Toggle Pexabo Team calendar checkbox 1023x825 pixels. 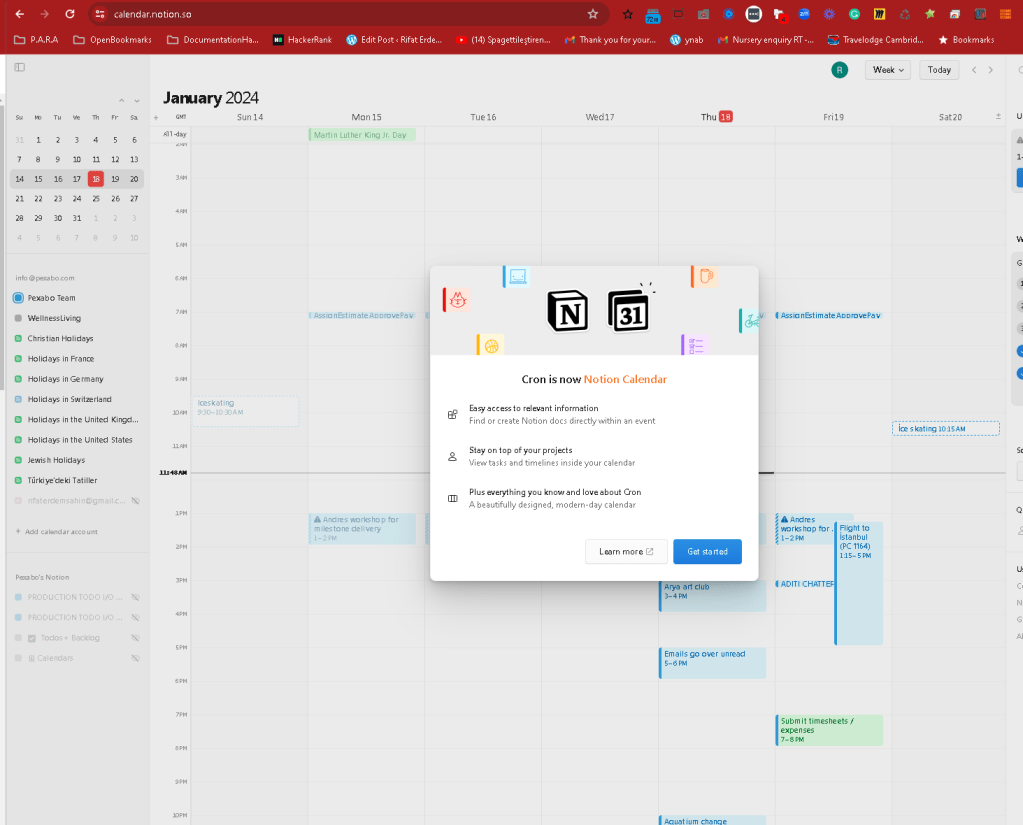pyautogui.click(x=18, y=298)
